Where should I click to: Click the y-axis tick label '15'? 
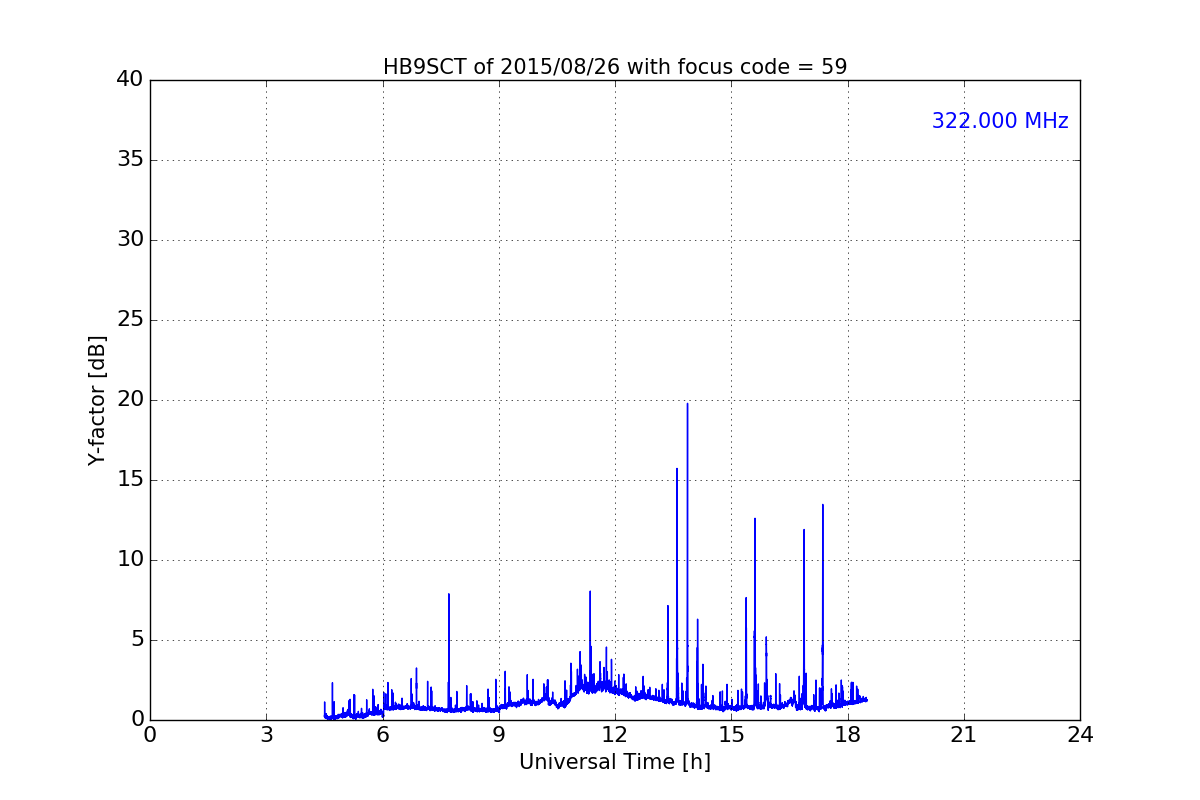(x=130, y=480)
